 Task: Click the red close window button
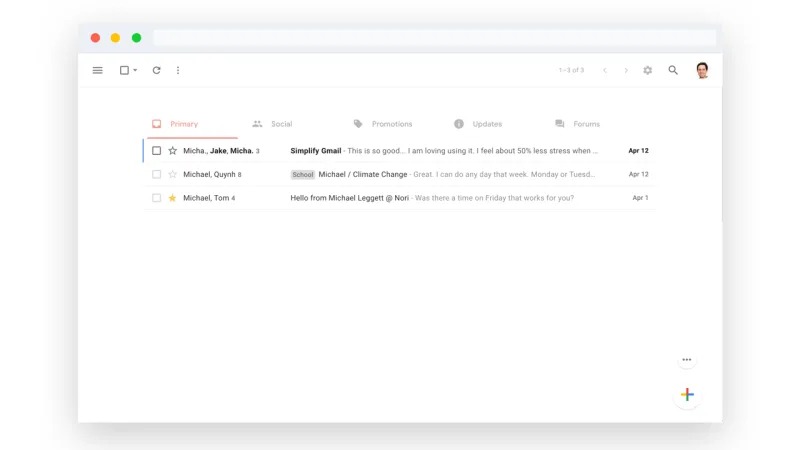[95, 38]
